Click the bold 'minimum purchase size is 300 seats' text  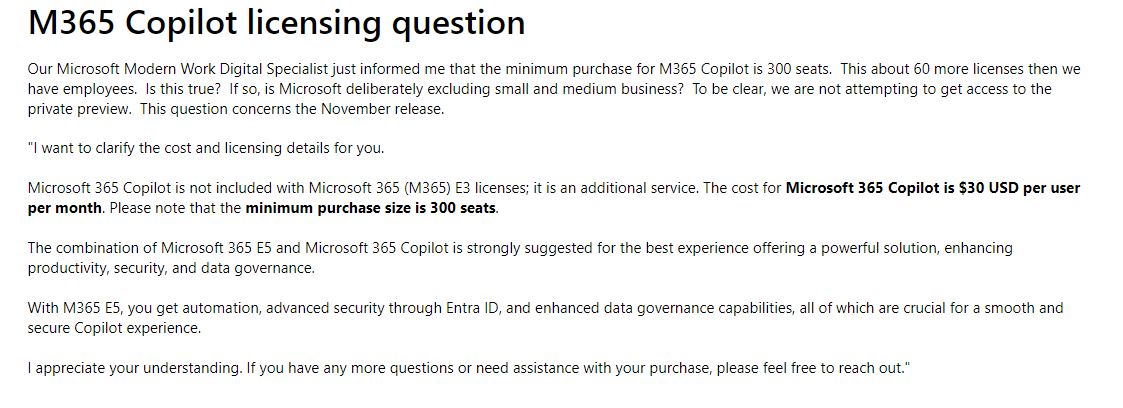(371, 208)
